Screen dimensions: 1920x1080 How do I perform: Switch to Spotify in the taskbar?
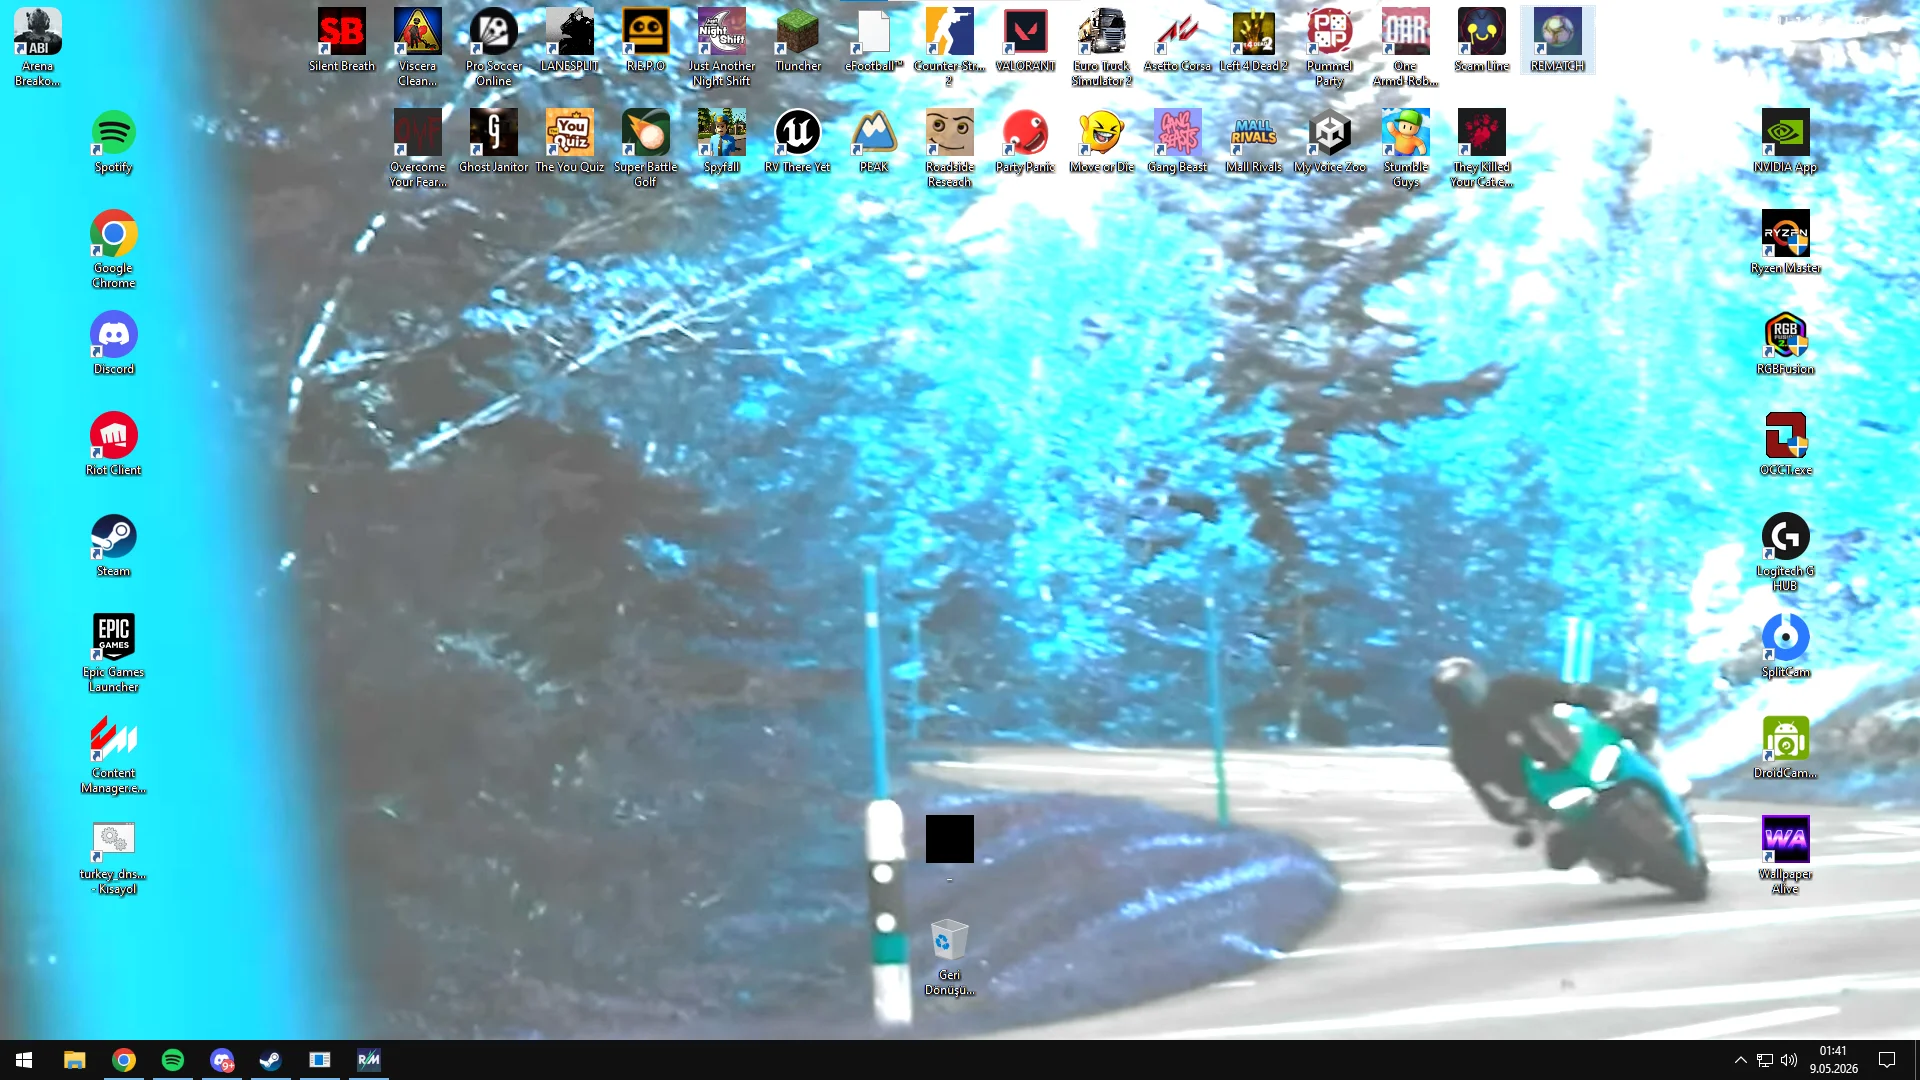coord(173,1060)
